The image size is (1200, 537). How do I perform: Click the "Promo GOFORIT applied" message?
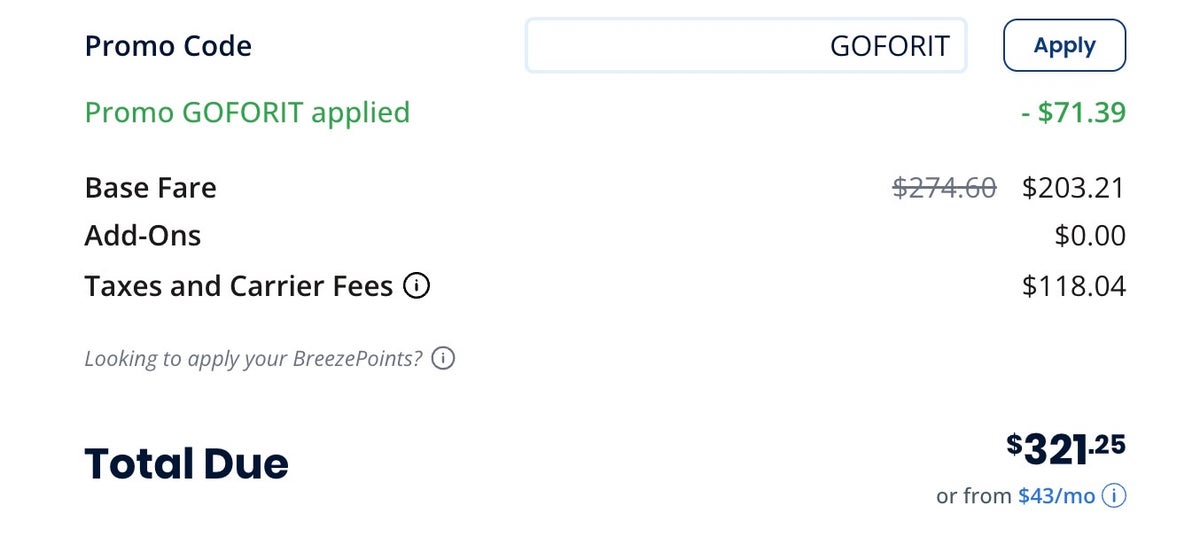[247, 112]
